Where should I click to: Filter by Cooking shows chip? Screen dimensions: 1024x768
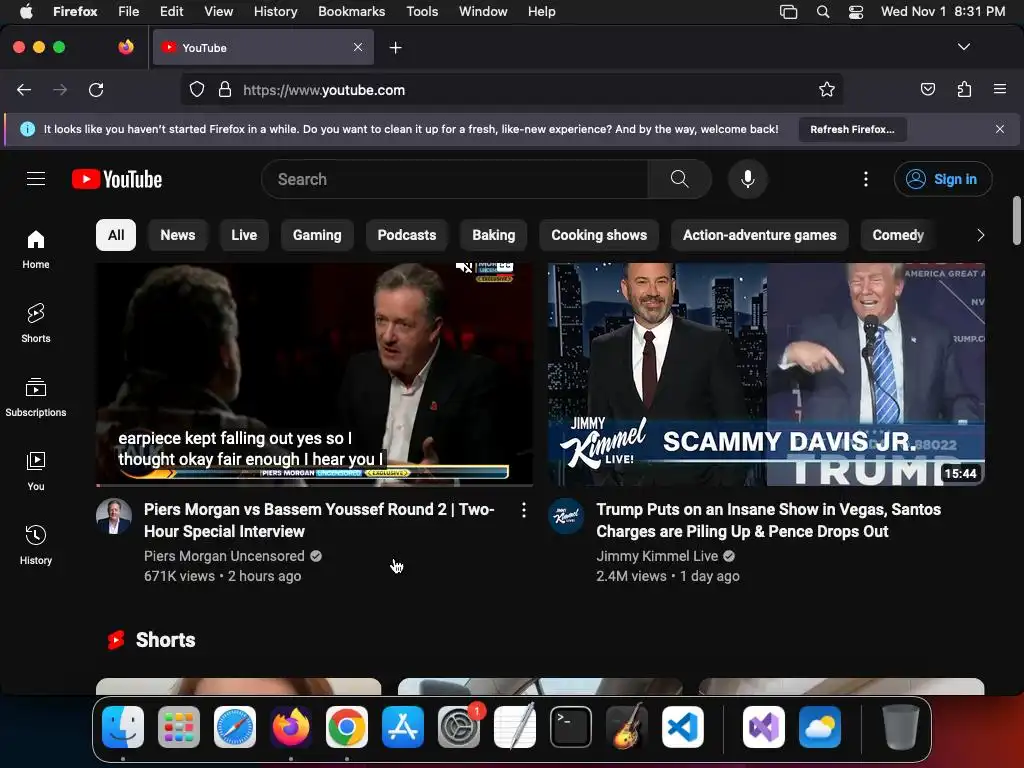coord(599,235)
